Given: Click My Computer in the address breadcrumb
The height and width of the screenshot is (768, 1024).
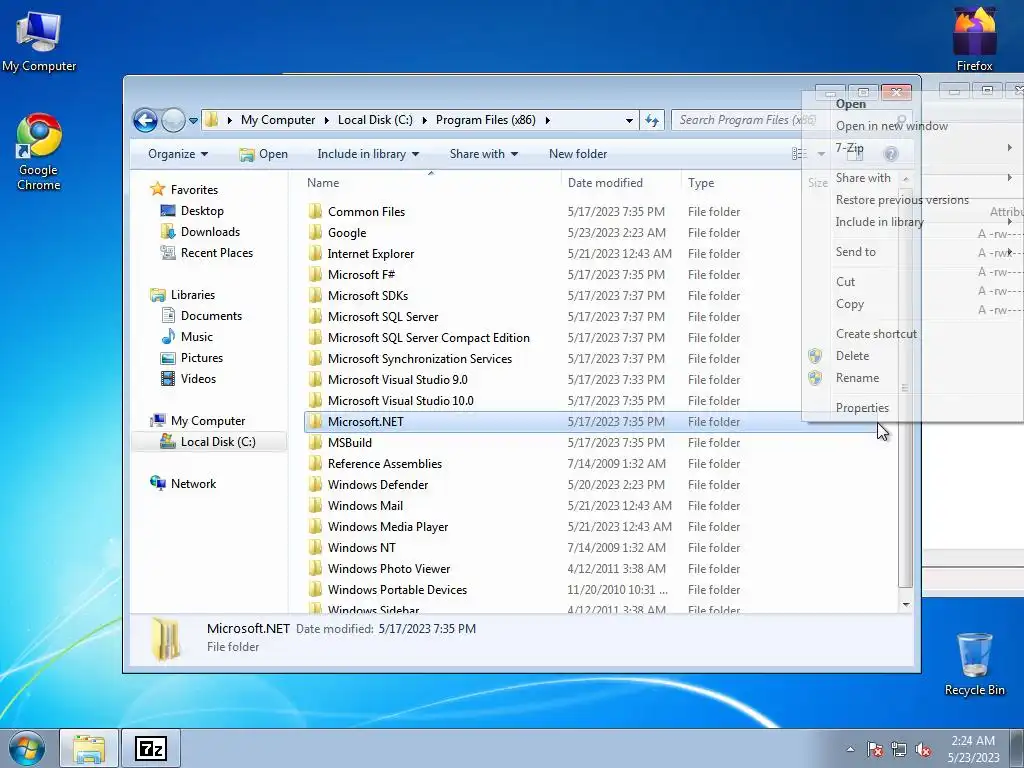Looking at the screenshot, I should [x=278, y=120].
